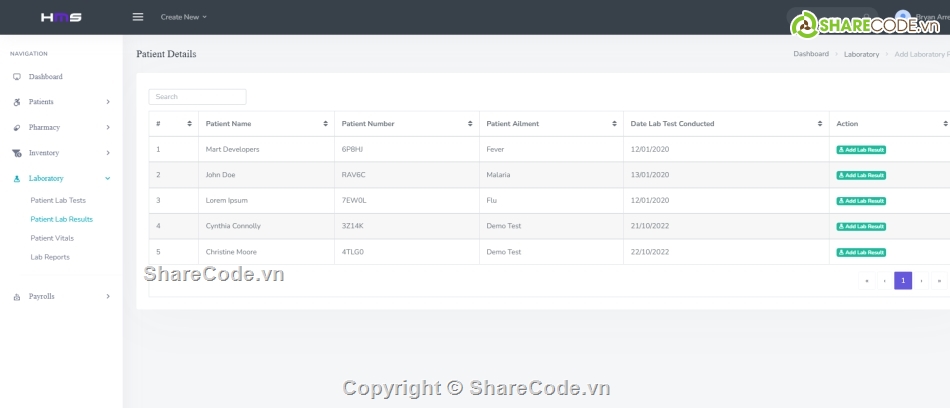Click the HMS logo

point(61,17)
